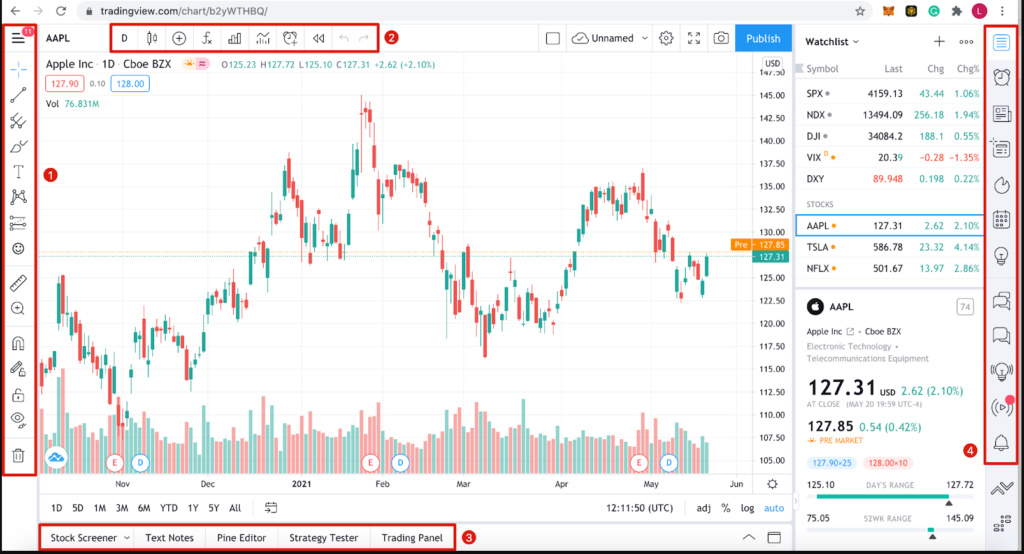Viewport: 1024px width, 554px height.
Task: Select the zoom in tool
Action: tap(18, 308)
